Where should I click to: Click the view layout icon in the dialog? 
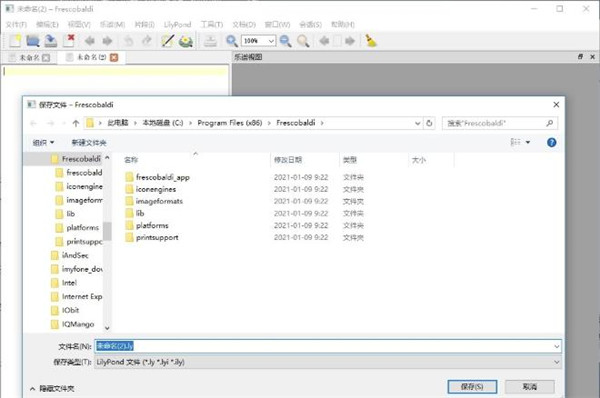point(515,142)
